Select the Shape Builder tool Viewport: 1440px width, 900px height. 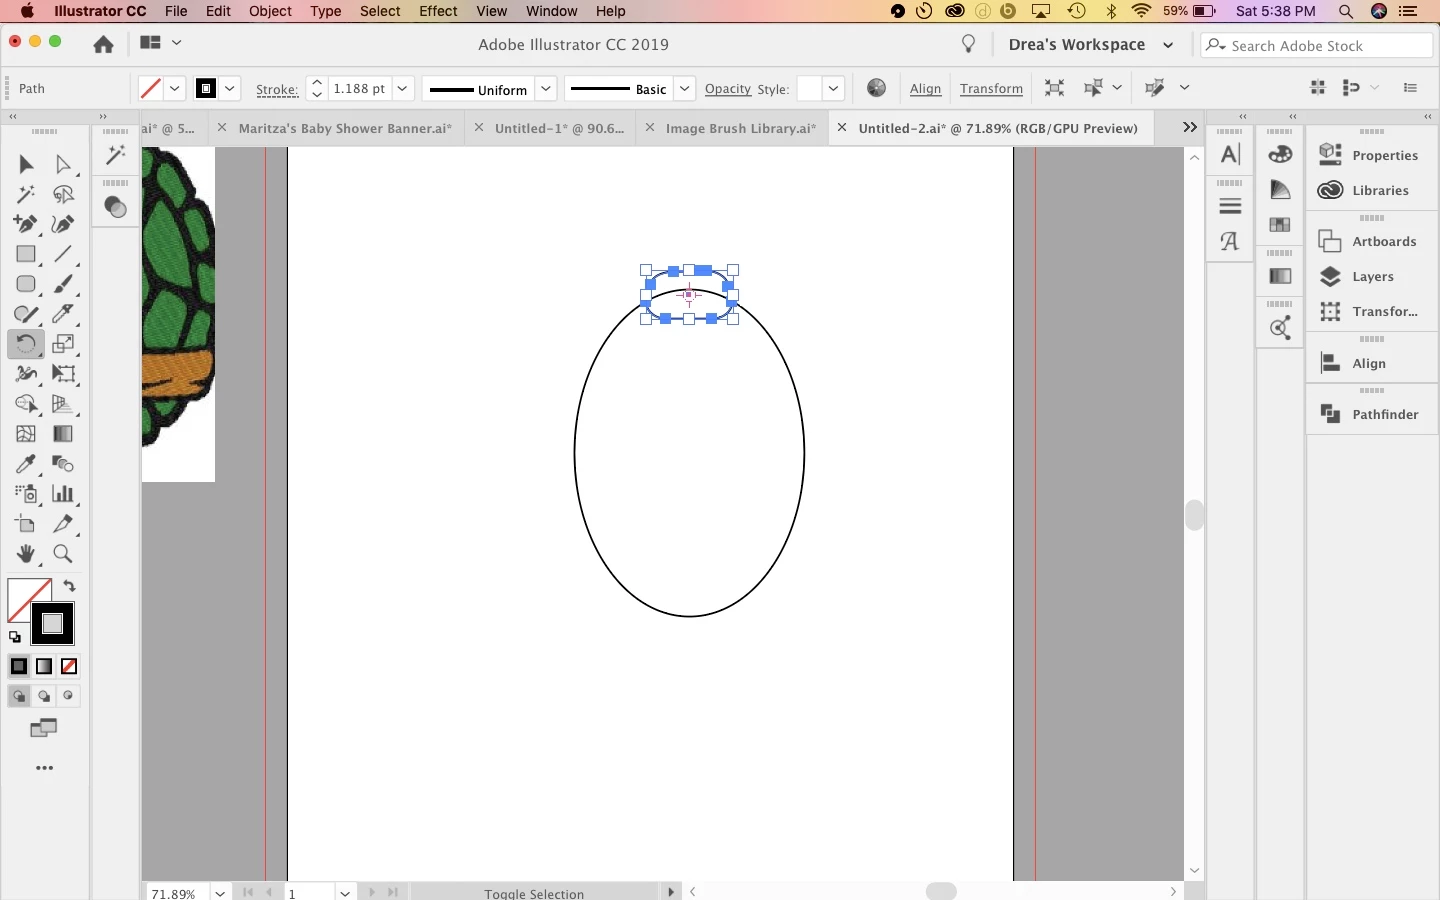click(26, 404)
